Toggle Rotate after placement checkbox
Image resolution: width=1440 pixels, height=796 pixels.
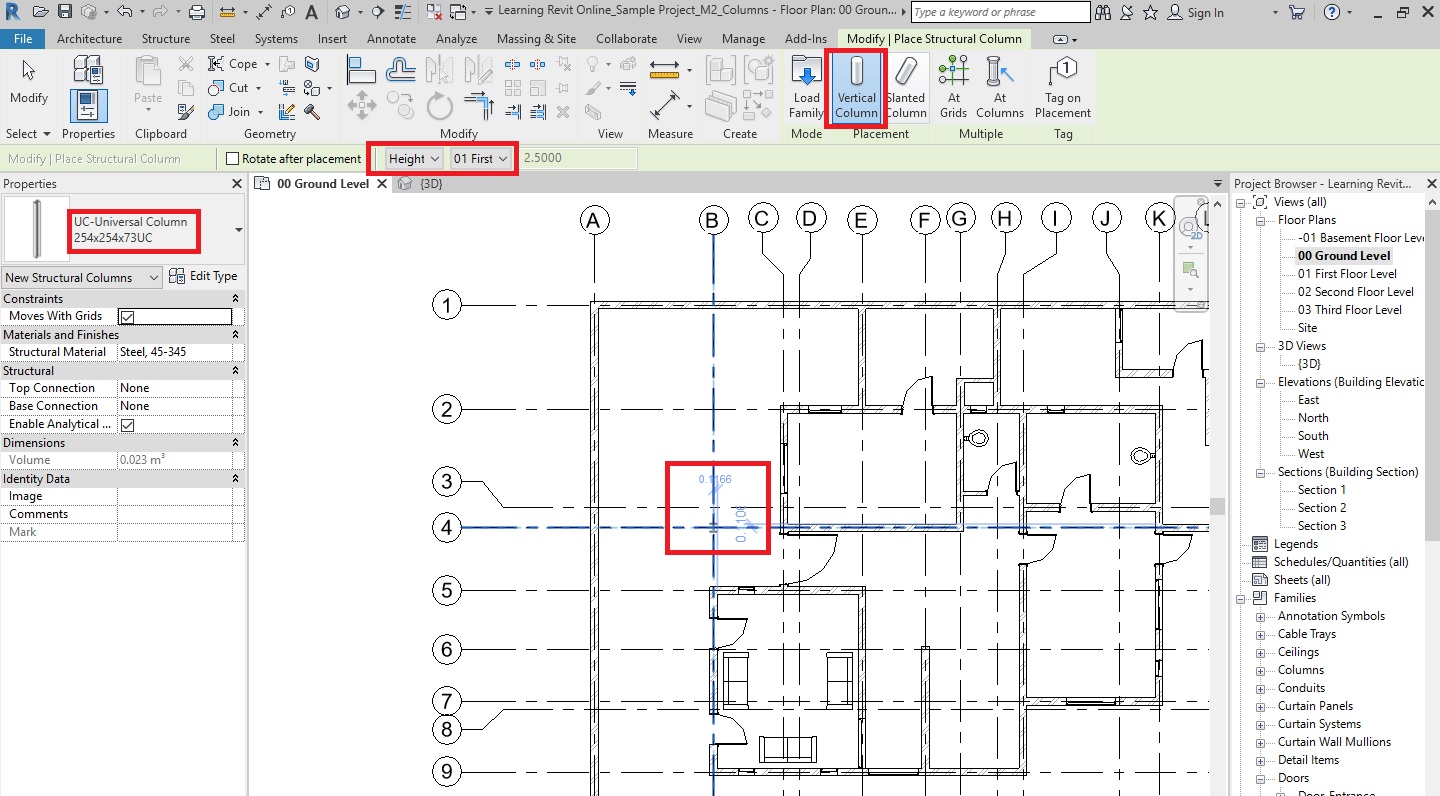coord(233,159)
